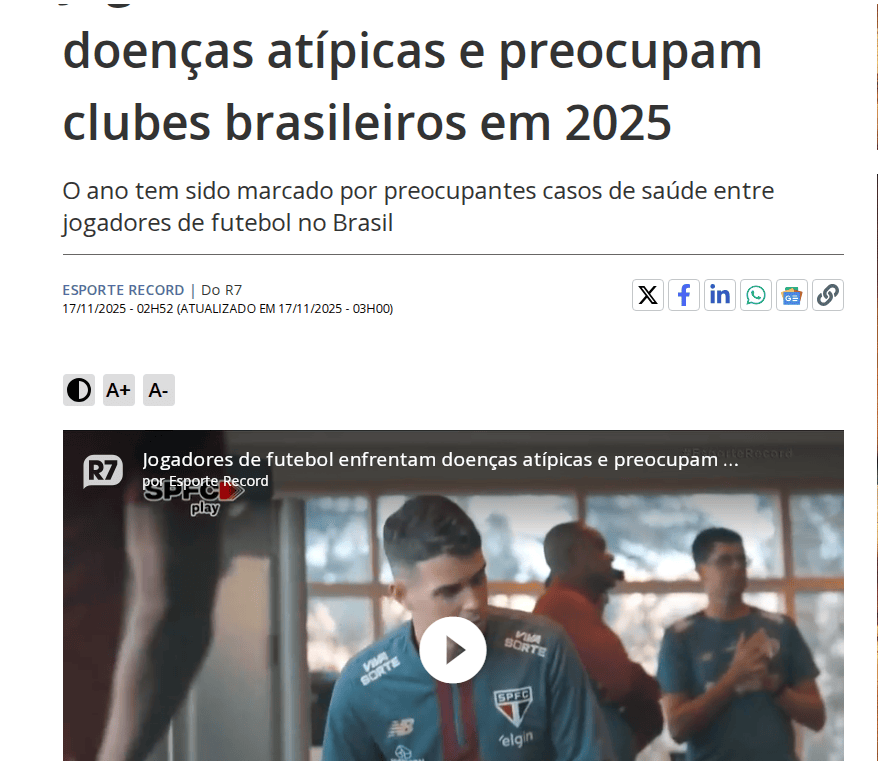This screenshot has height=761, width=878.
Task: Click the R7 logo in the video player
Action: point(103,471)
